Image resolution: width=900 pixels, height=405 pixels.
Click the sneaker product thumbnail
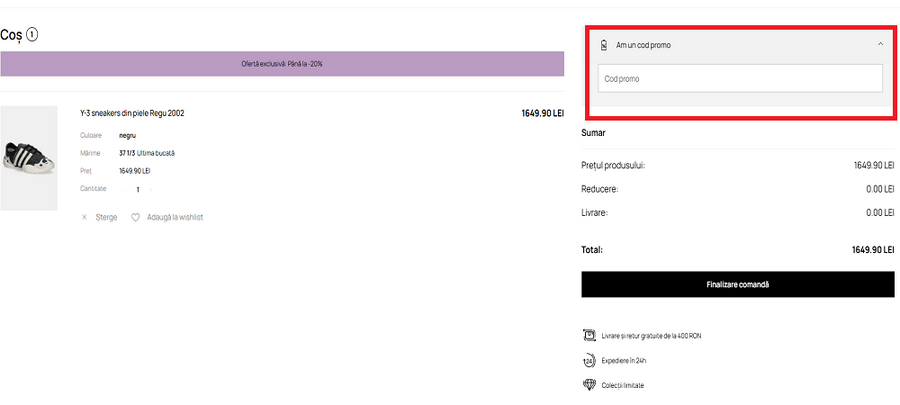pyautogui.click(x=29, y=158)
